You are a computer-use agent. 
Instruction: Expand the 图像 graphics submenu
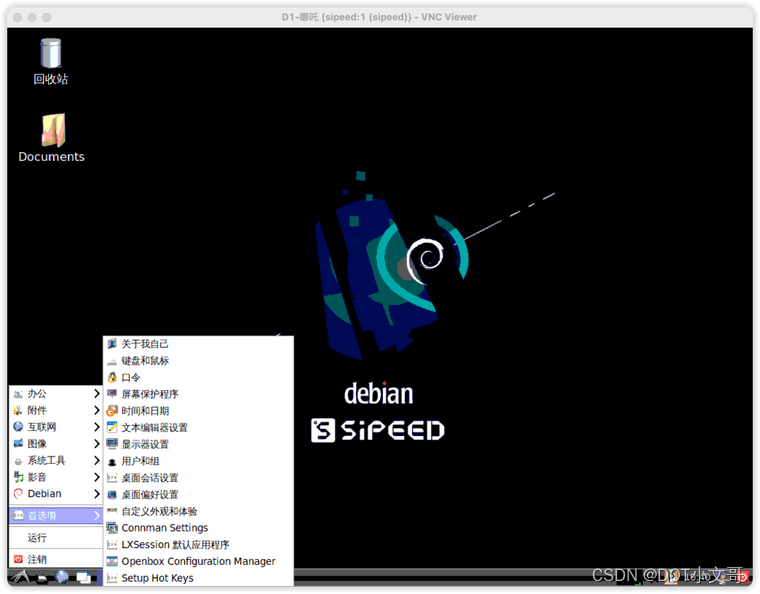(56, 444)
